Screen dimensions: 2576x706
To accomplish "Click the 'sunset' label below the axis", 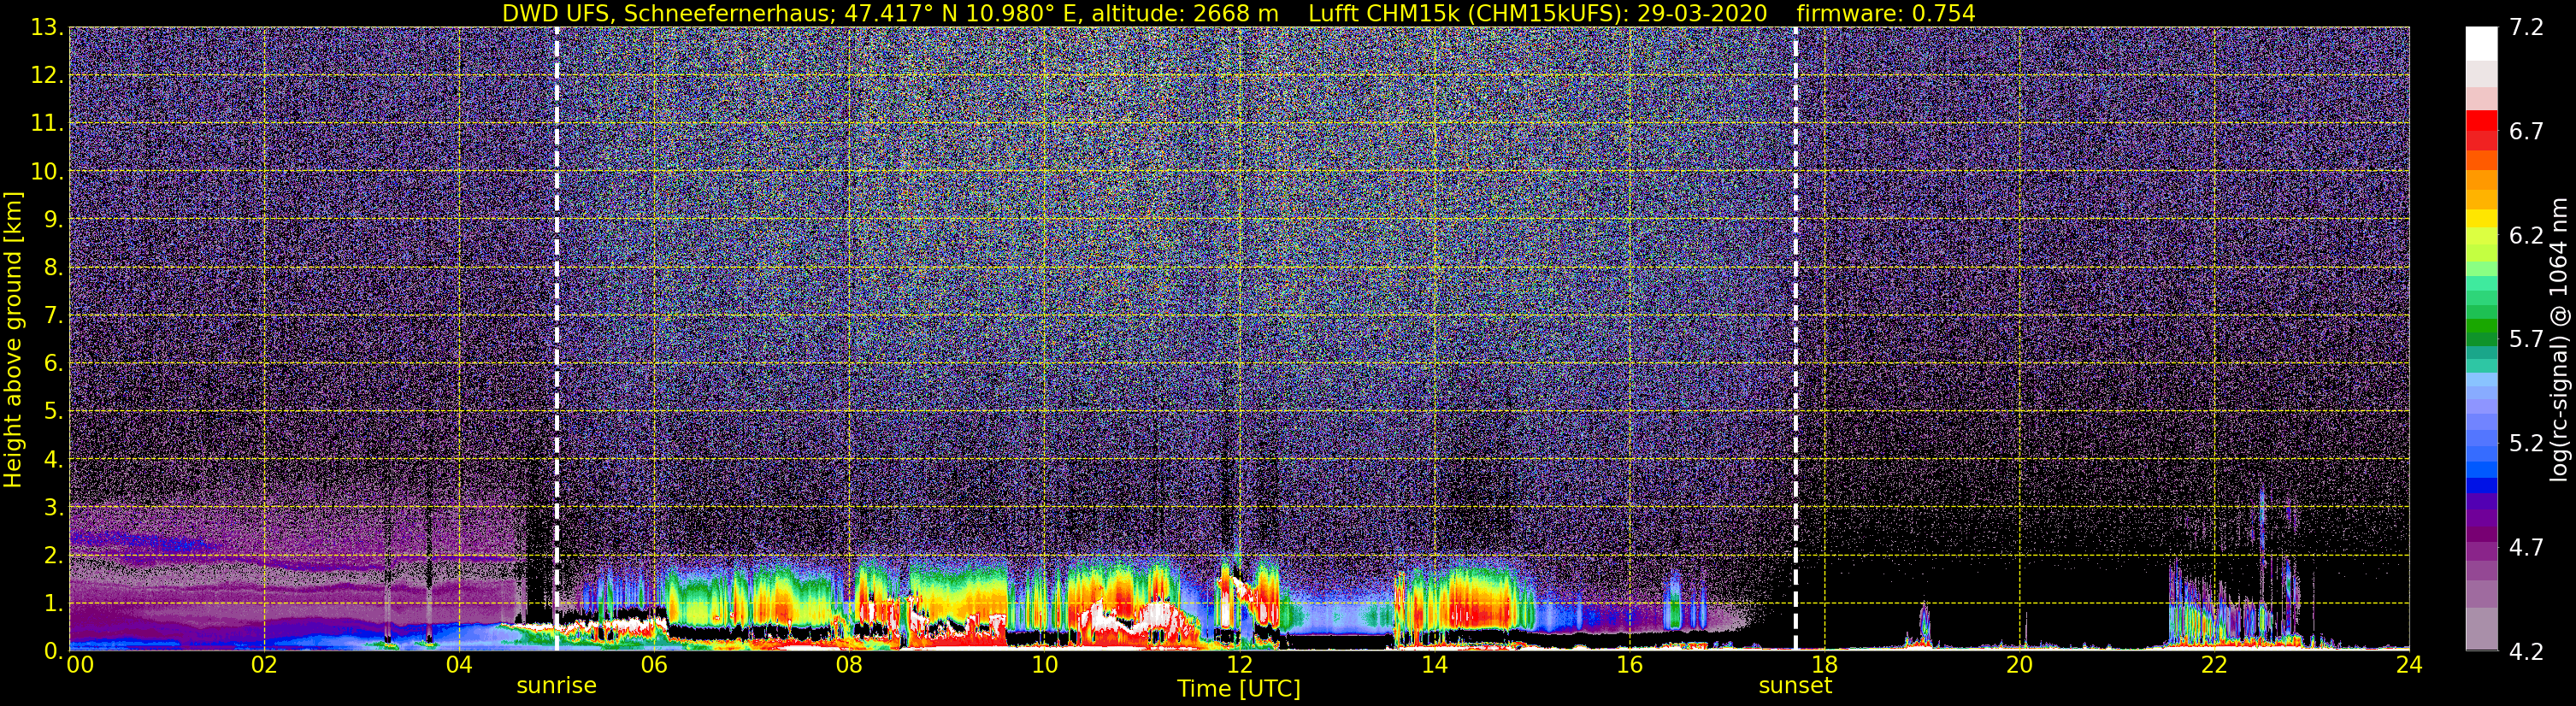I will (x=1795, y=686).
